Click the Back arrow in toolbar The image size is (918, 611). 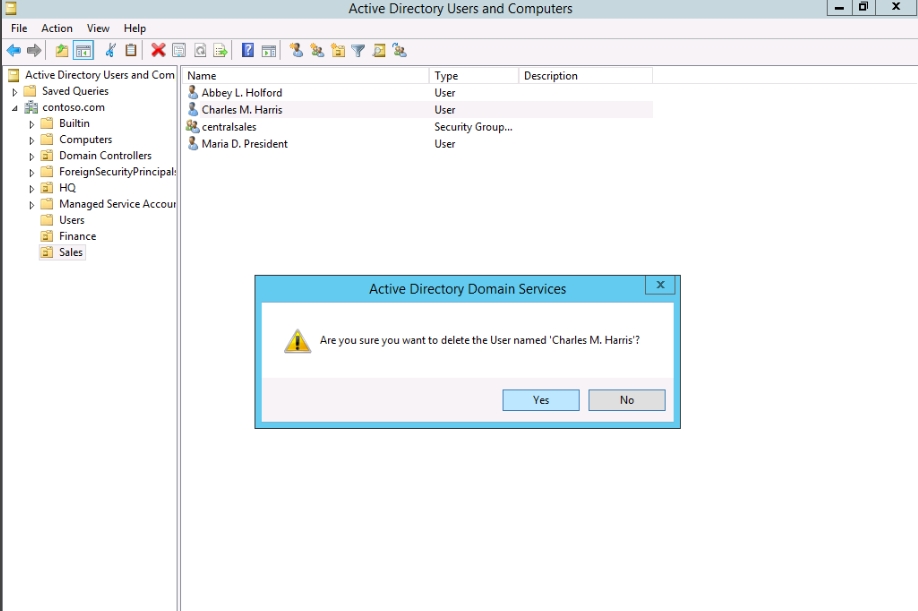(x=13, y=51)
